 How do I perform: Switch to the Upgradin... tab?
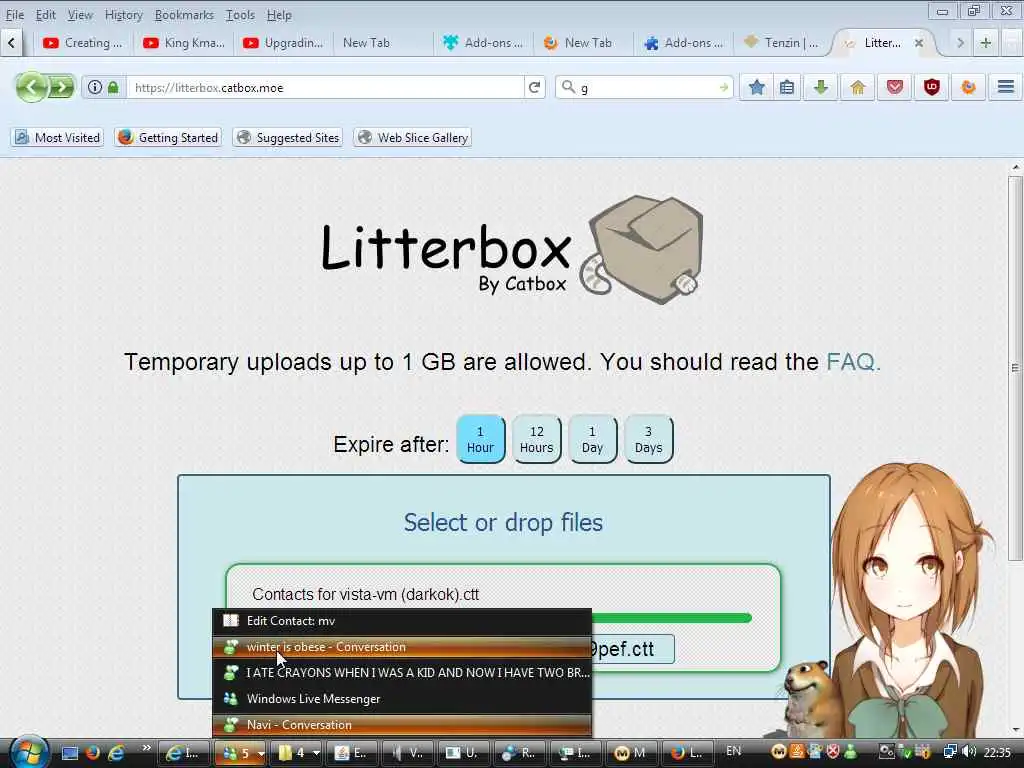coord(283,43)
